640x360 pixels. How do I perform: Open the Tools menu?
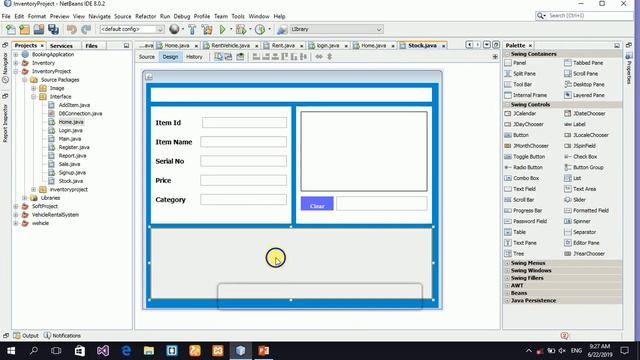238,16
